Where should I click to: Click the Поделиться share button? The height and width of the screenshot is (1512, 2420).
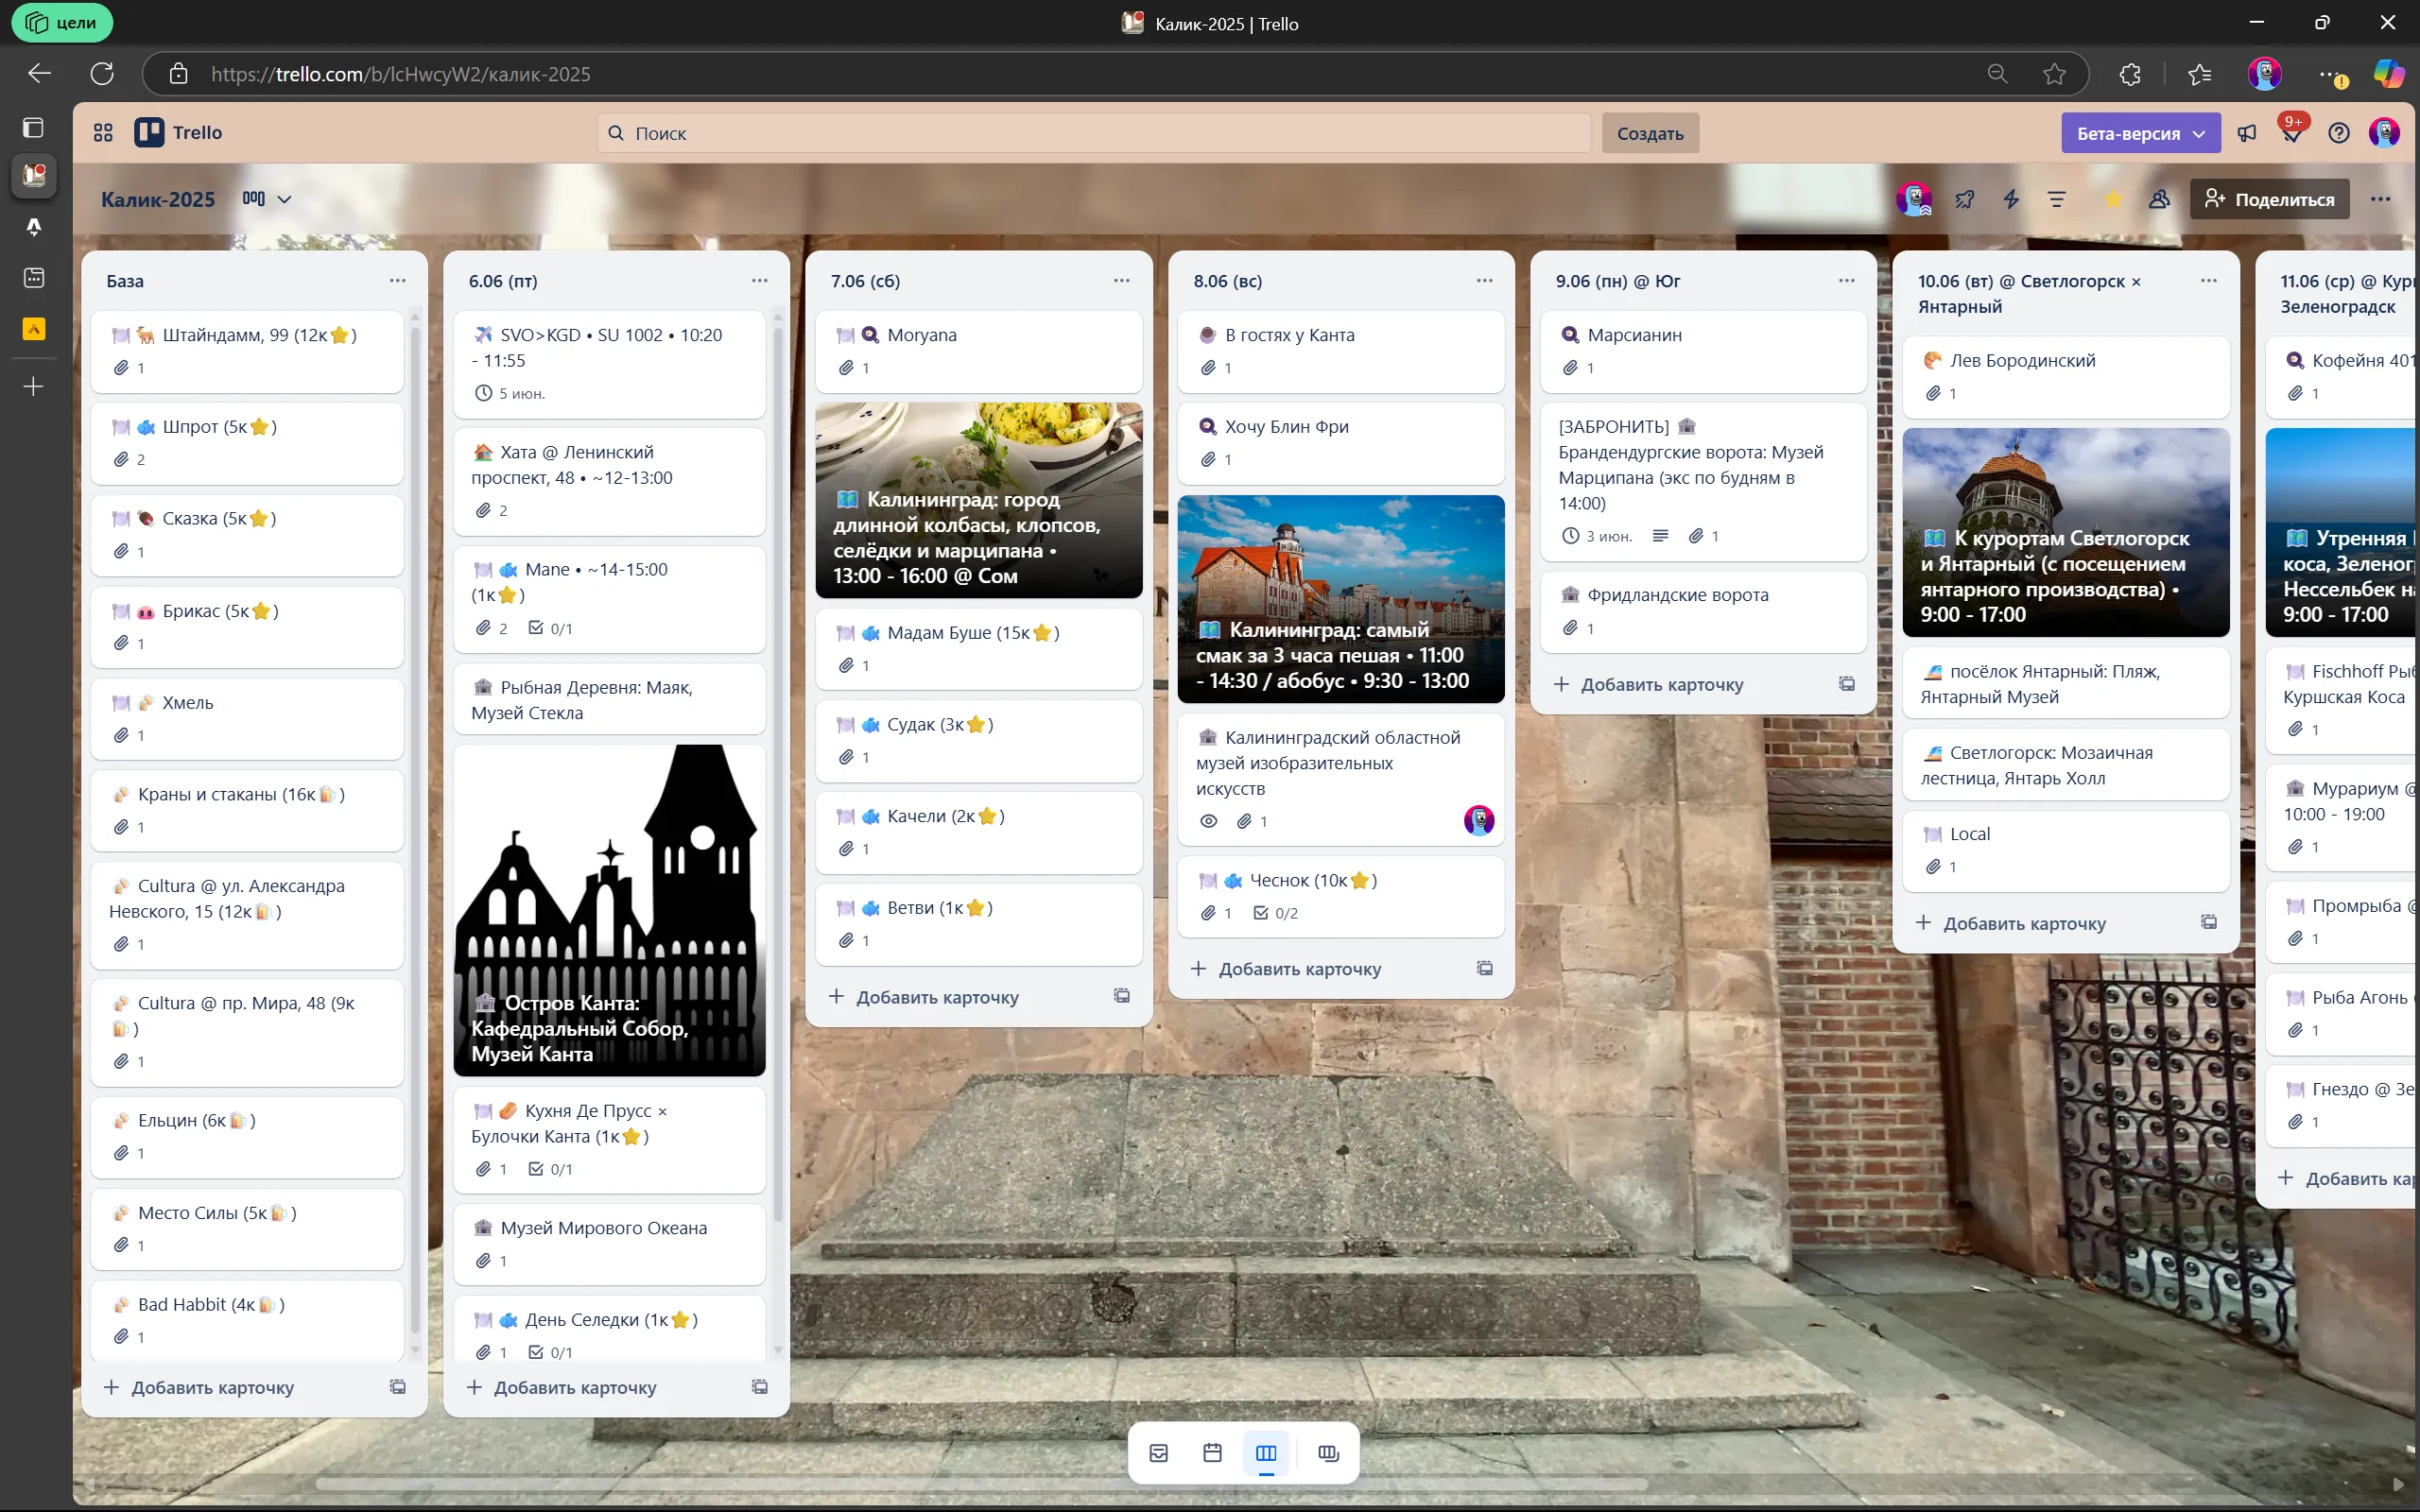click(x=2269, y=199)
